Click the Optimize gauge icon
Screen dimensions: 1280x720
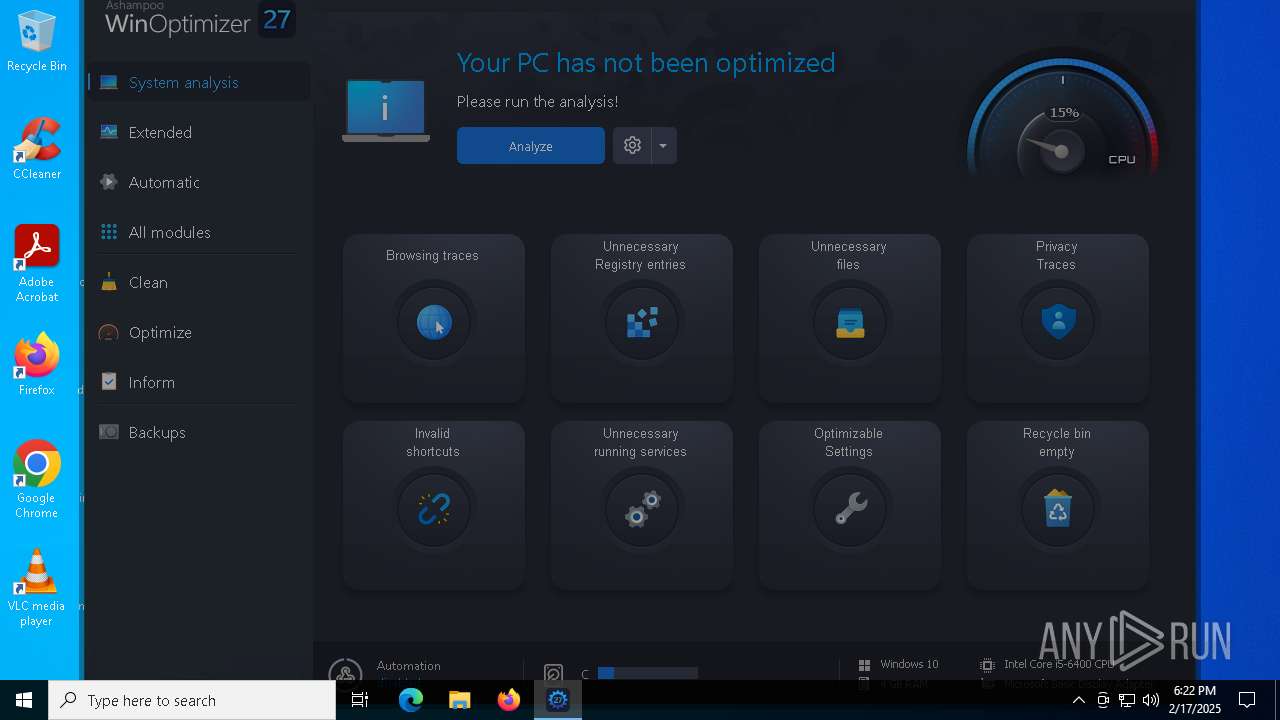pyautogui.click(x=109, y=332)
